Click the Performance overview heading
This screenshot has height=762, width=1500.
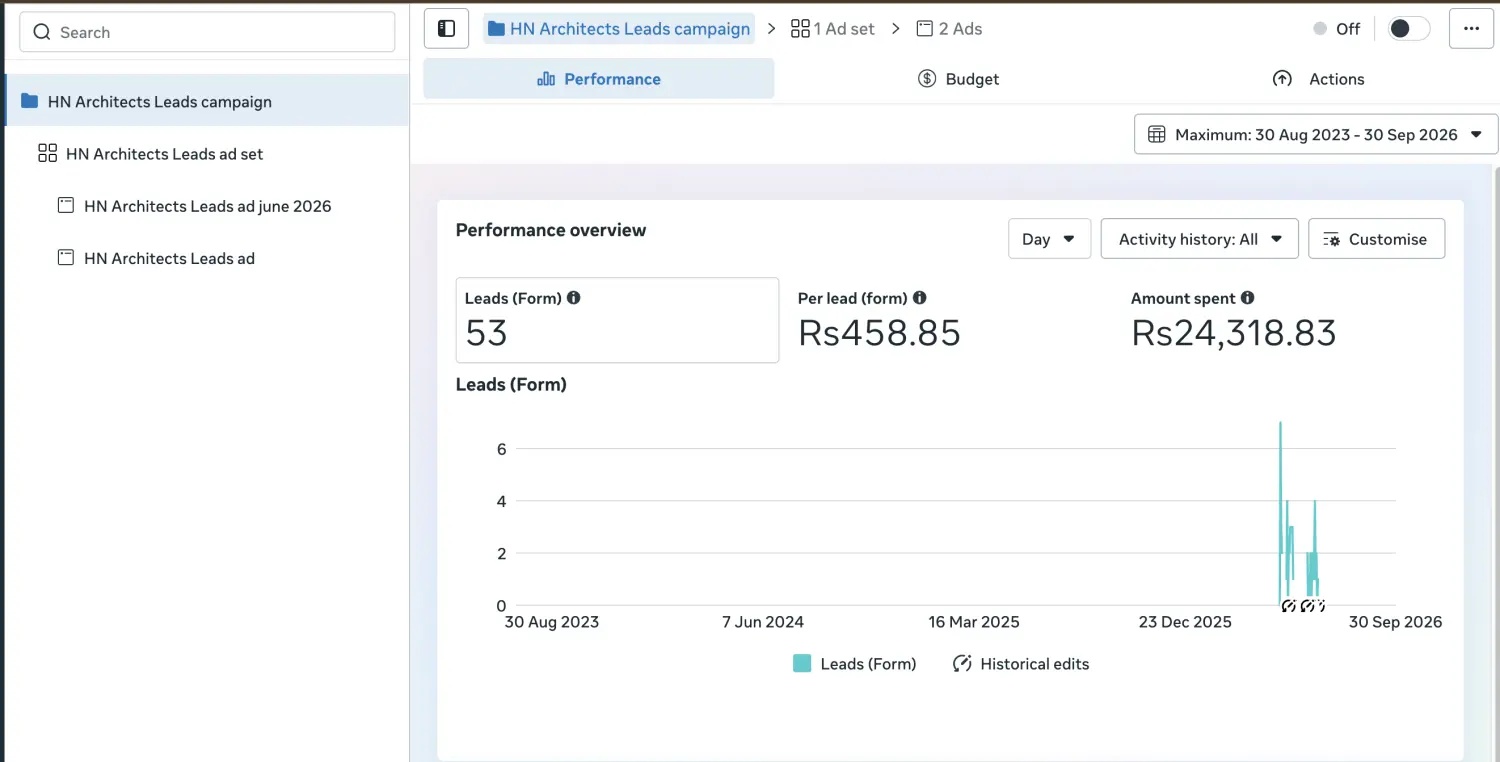coord(551,230)
